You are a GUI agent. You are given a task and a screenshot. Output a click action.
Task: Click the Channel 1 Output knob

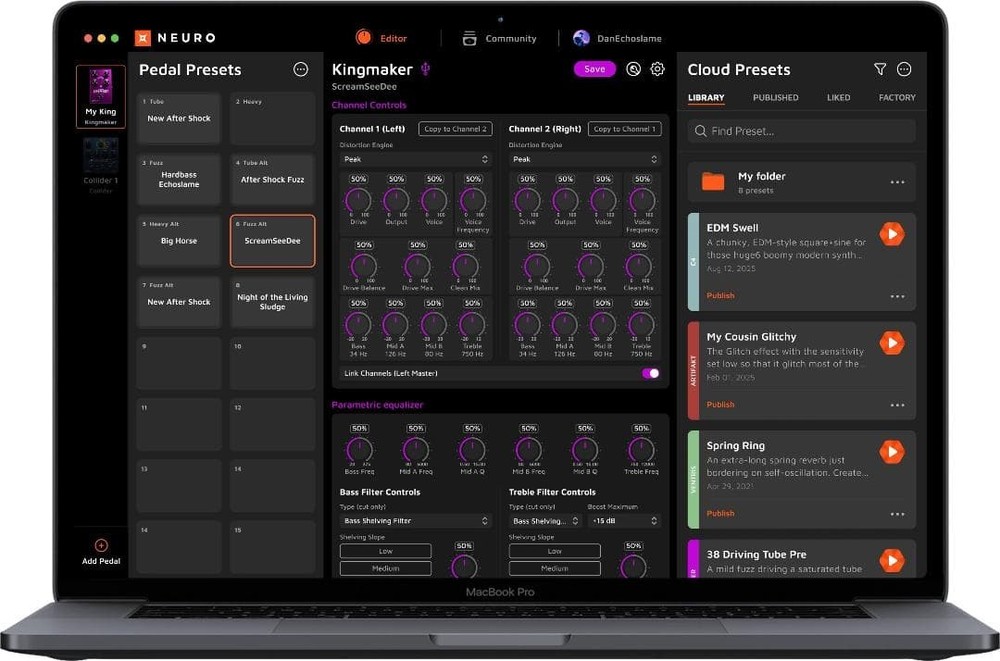[396, 200]
